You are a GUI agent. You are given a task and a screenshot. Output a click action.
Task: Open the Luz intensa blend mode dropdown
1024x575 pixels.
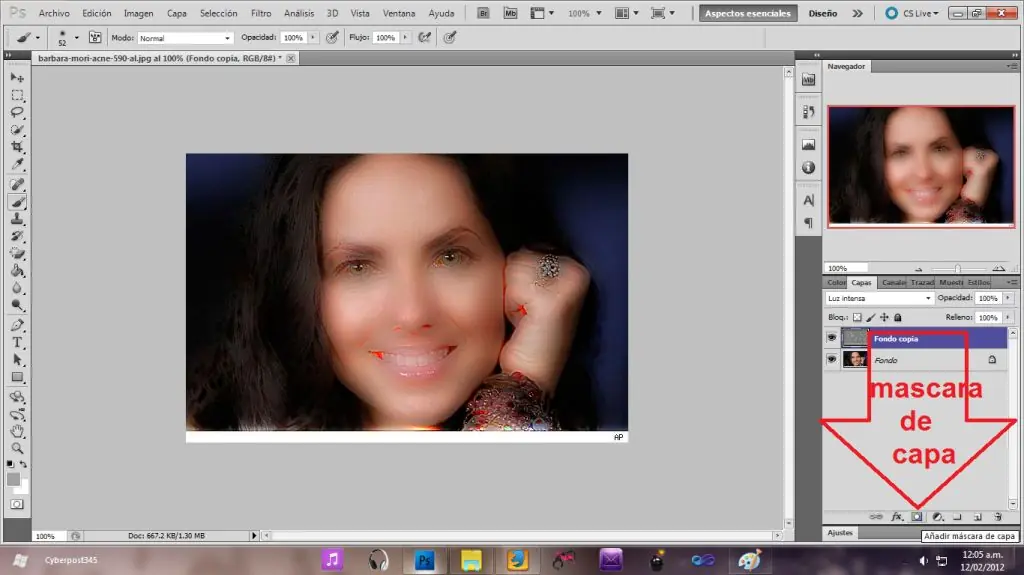(x=880, y=298)
